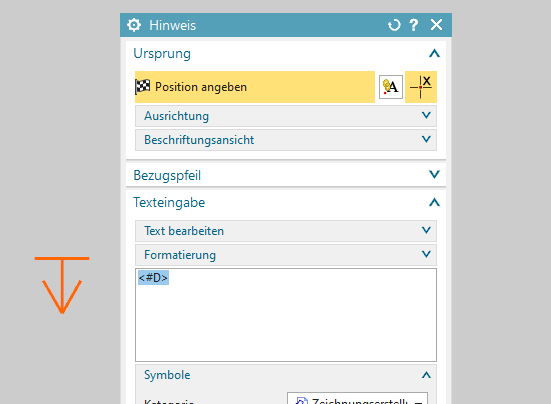Expand the Text bearbeiten group
Image resolution: width=551 pixels, height=404 pixels.
[x=286, y=231]
